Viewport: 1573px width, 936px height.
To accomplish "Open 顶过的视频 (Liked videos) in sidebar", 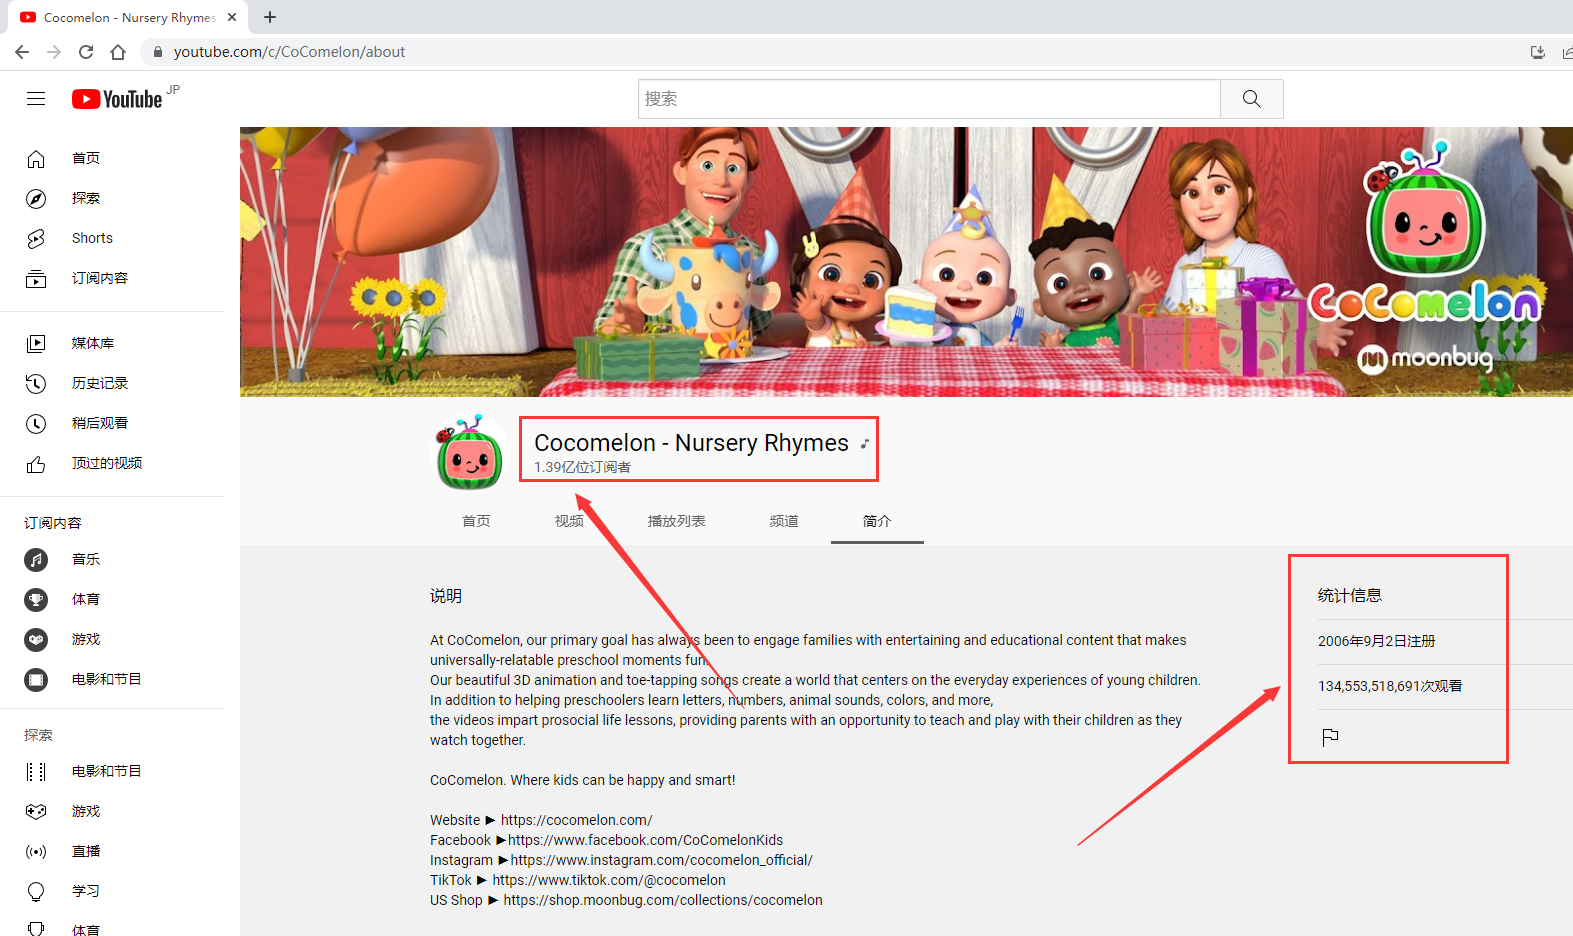I will click(106, 463).
